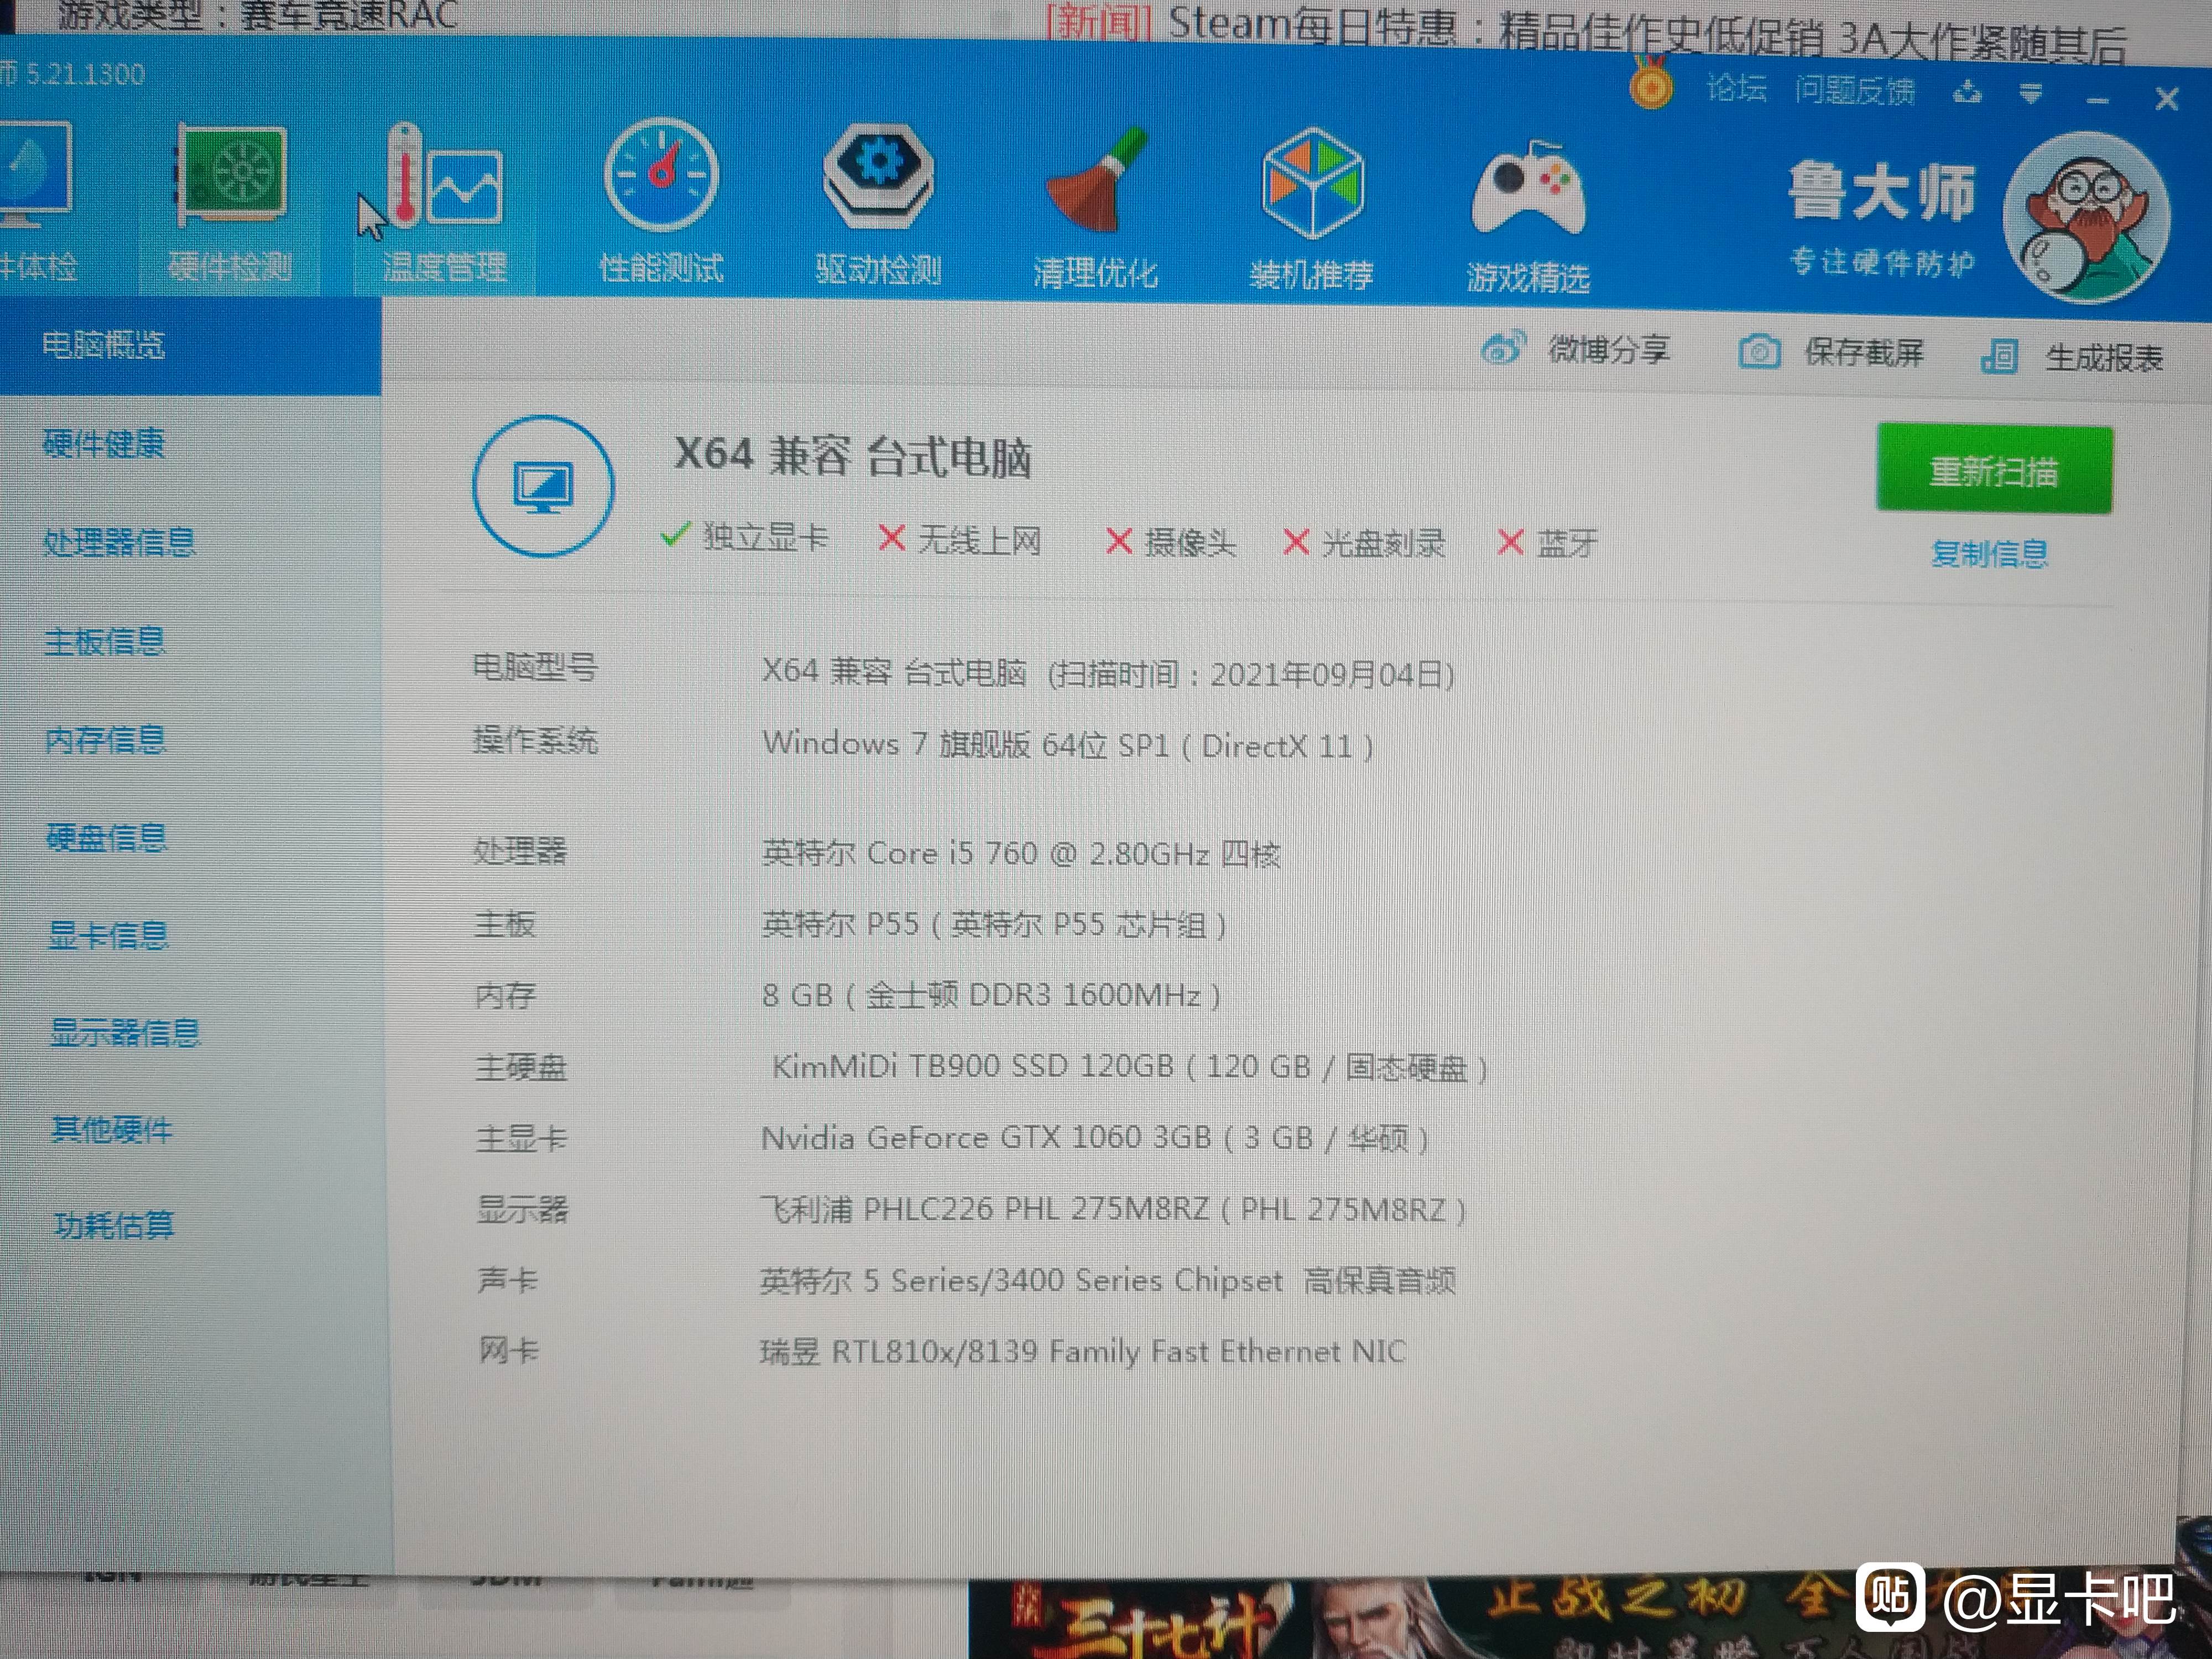Click the Windows 7 旗舰版 64位 SP1 value
The width and height of the screenshot is (2212, 1659).
coord(1067,745)
